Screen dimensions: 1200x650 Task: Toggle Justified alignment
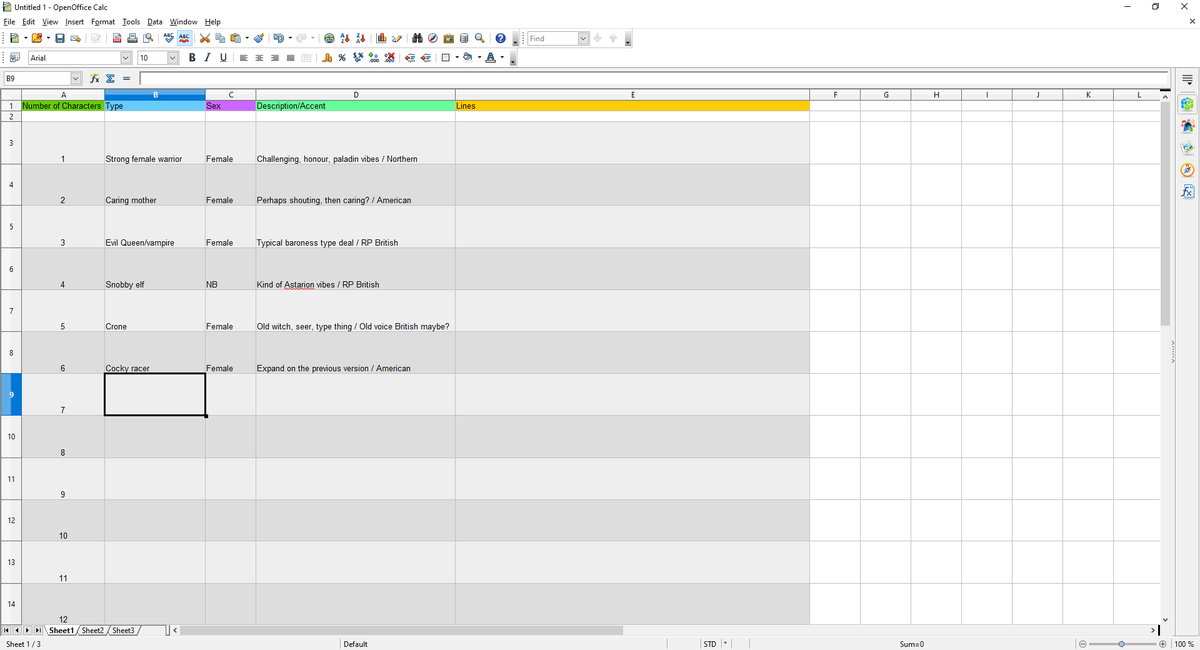pyautogui.click(x=290, y=57)
